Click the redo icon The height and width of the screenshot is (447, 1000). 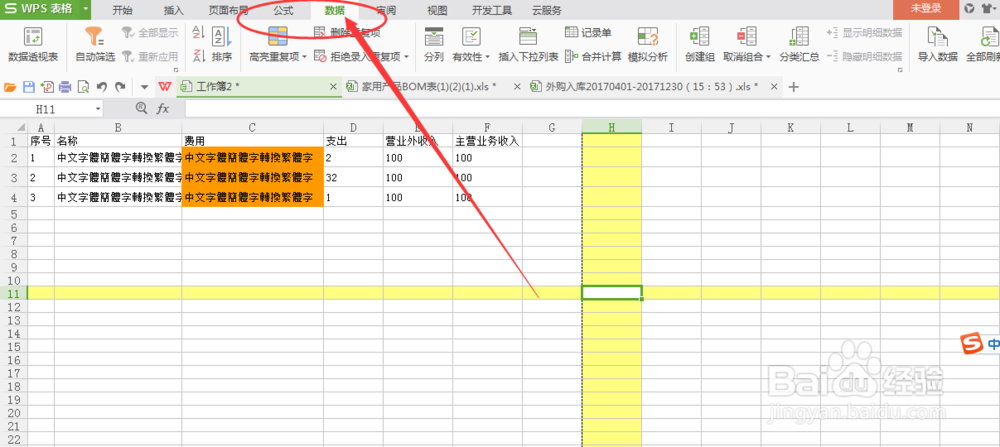tap(119, 87)
